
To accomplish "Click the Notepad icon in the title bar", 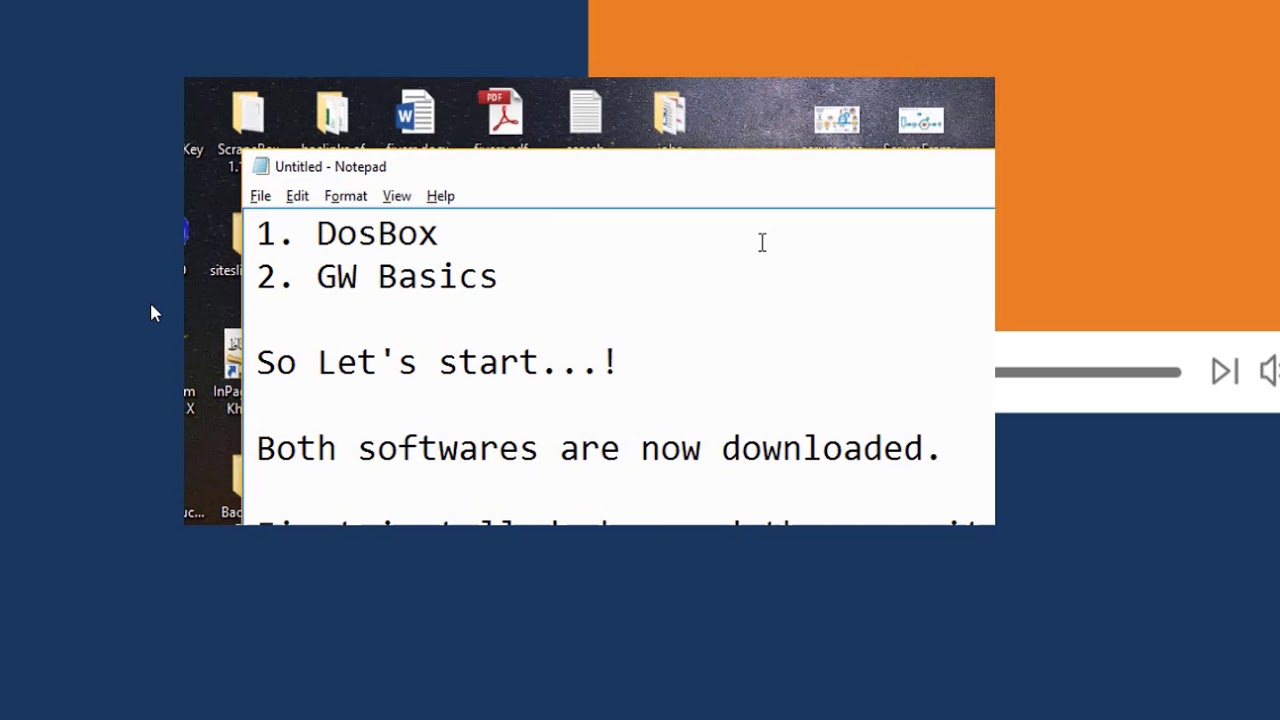I will click(x=261, y=166).
